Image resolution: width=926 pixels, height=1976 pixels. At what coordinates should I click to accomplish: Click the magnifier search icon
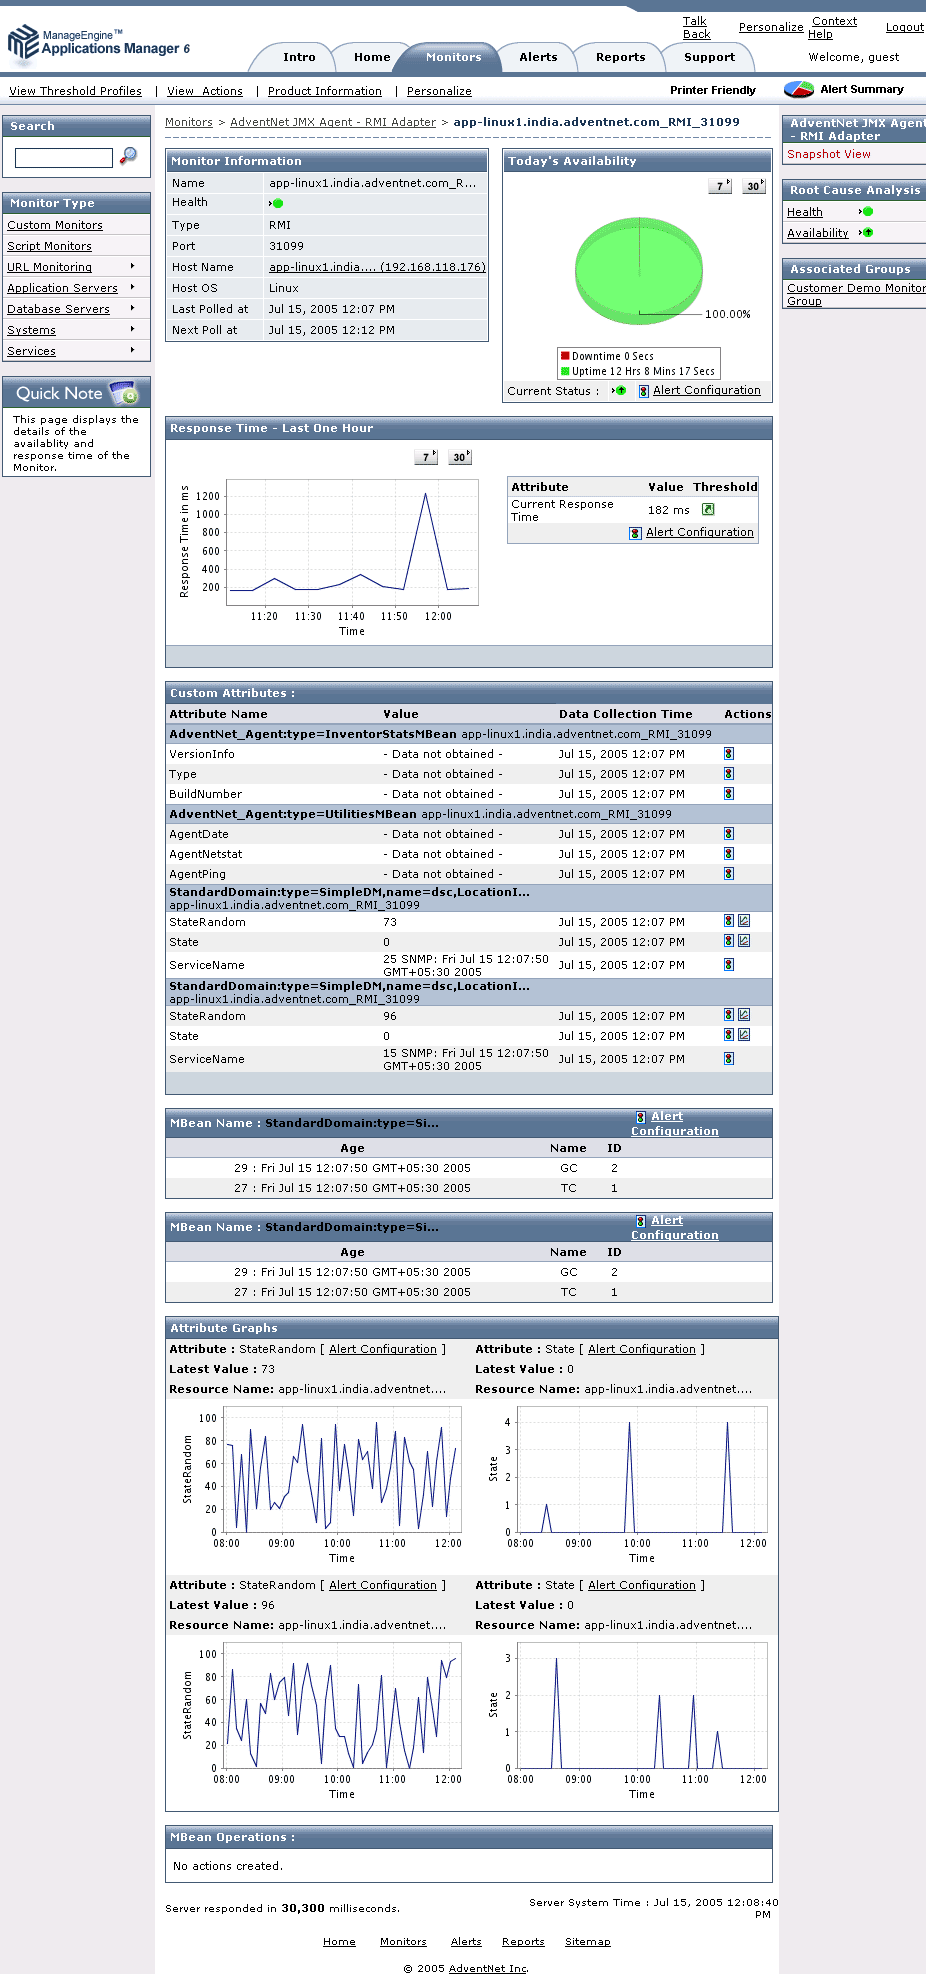click(128, 155)
